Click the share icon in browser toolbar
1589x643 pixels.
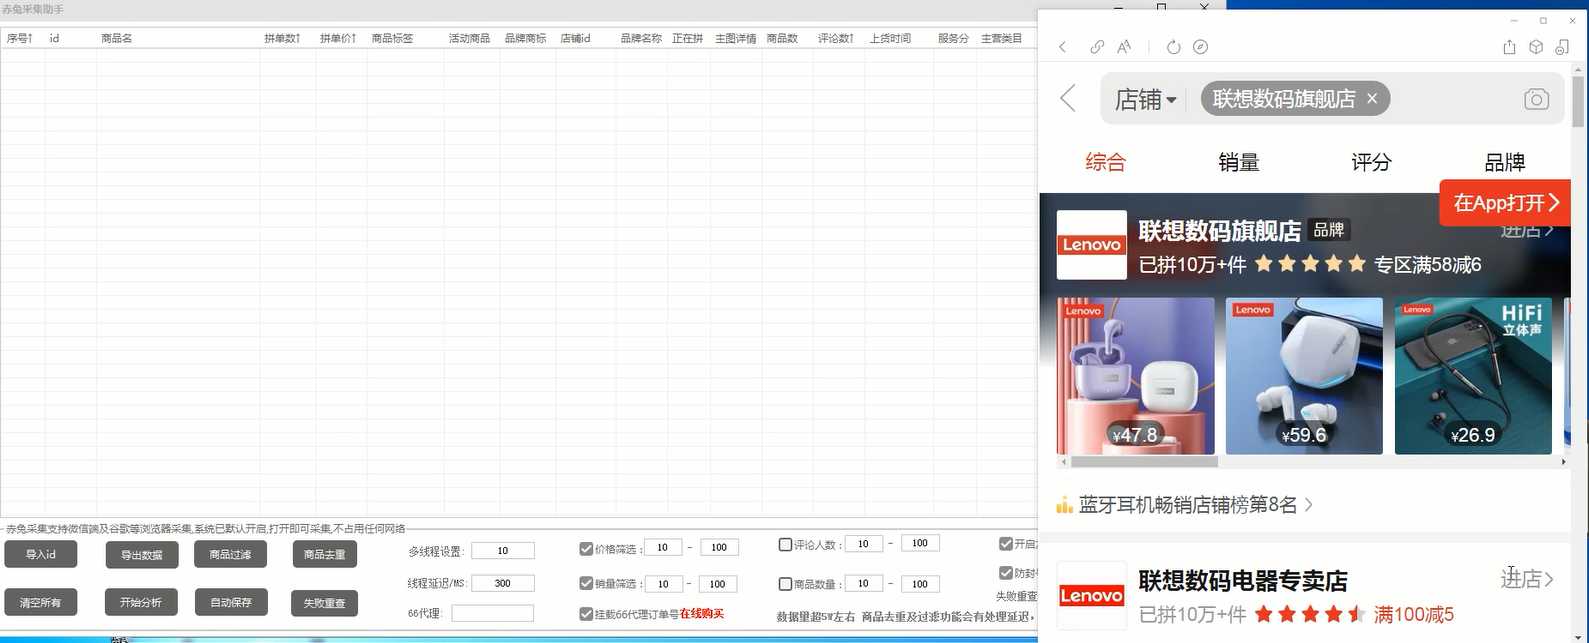1510,47
